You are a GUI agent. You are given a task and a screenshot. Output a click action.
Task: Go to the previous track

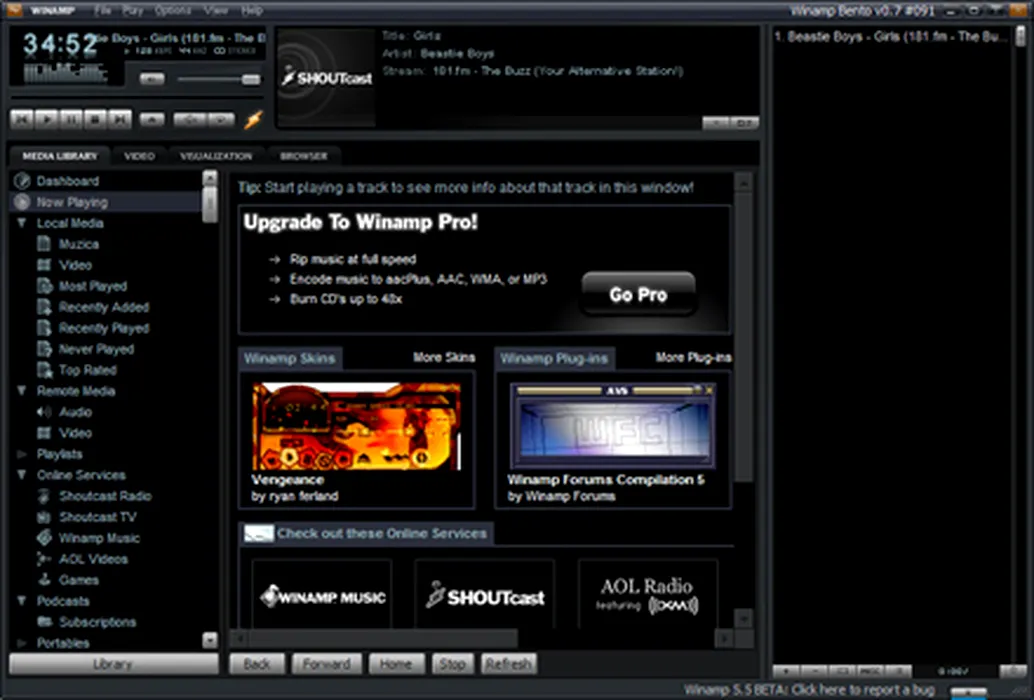tap(22, 119)
